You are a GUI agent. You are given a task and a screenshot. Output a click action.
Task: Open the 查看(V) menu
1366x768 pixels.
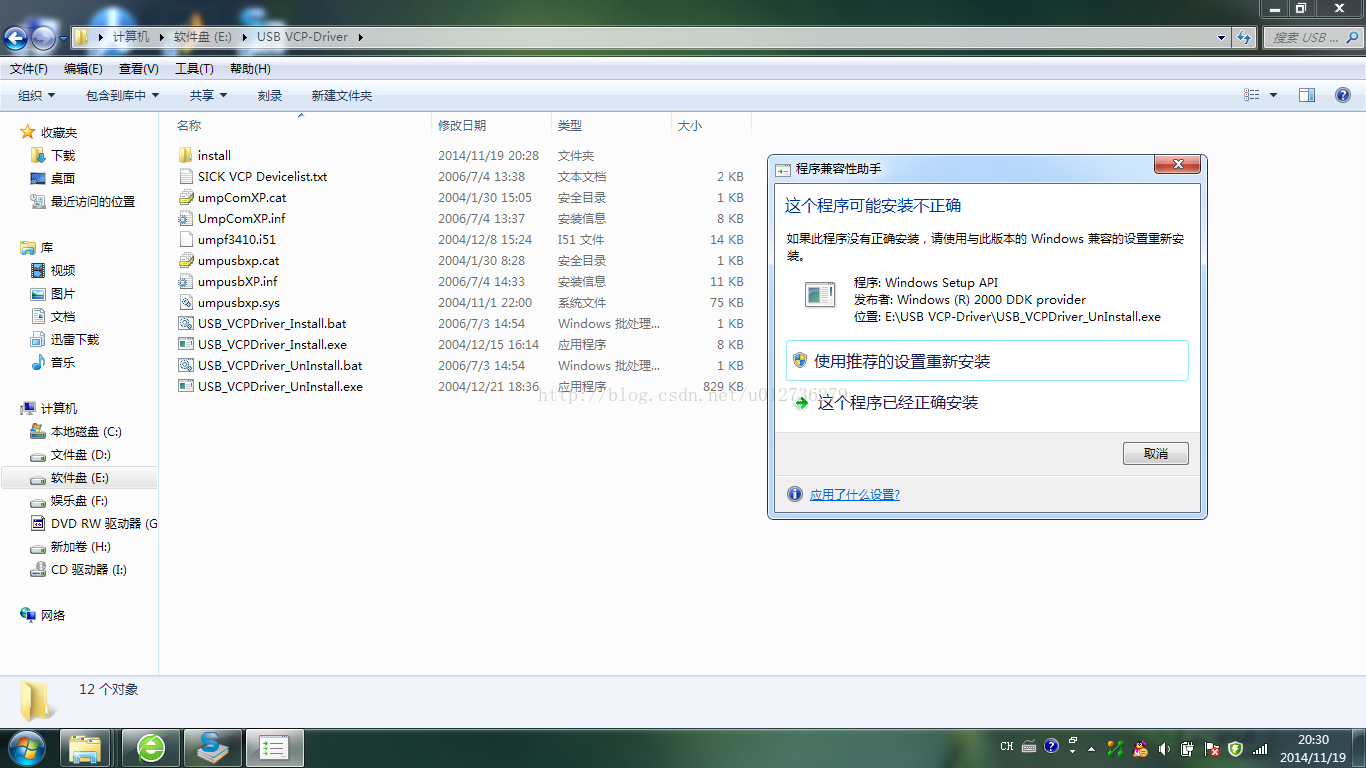(x=138, y=69)
